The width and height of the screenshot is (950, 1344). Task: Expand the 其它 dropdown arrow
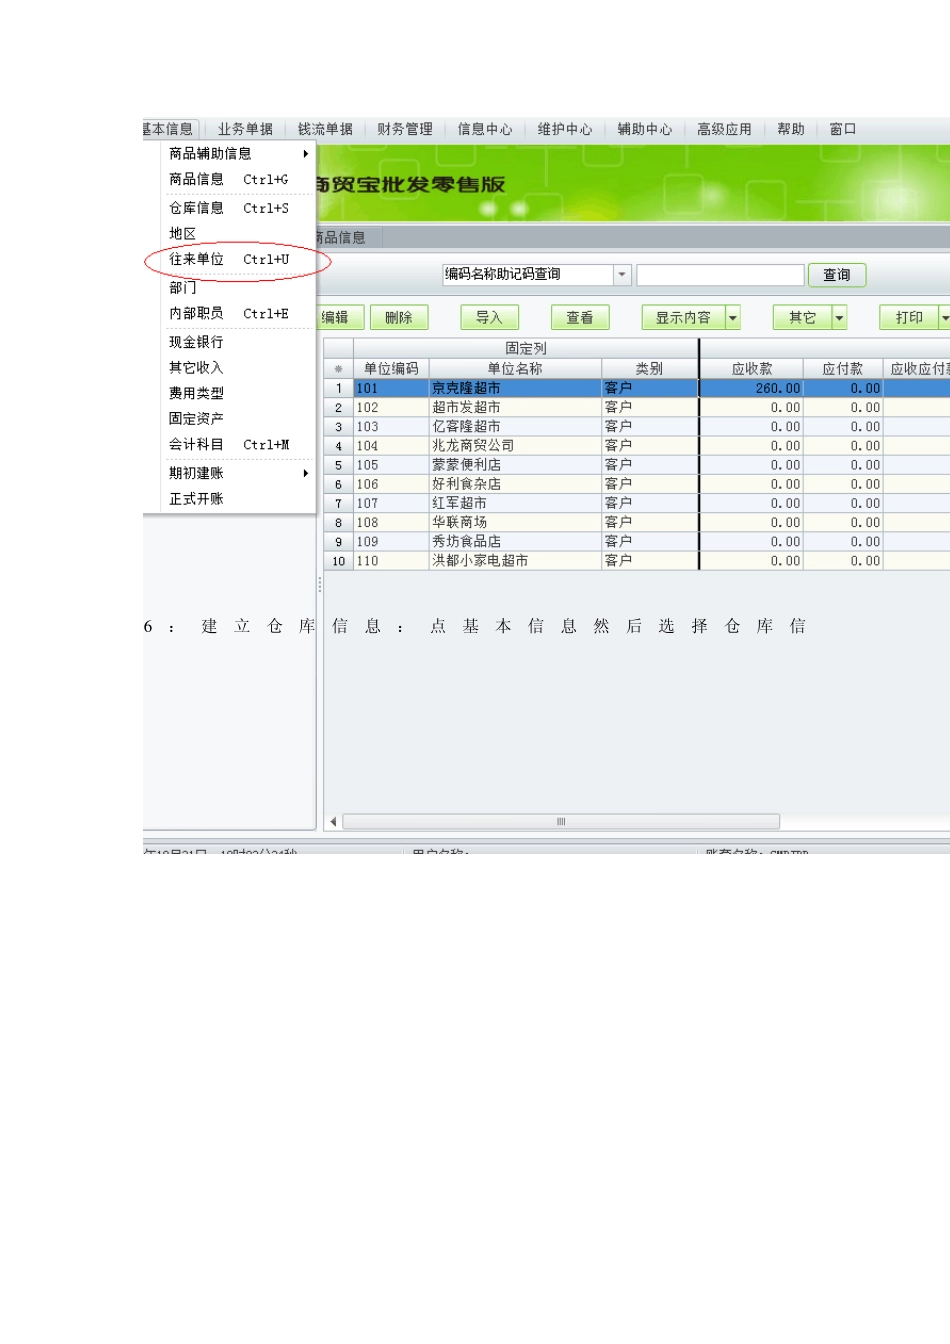[x=840, y=317]
